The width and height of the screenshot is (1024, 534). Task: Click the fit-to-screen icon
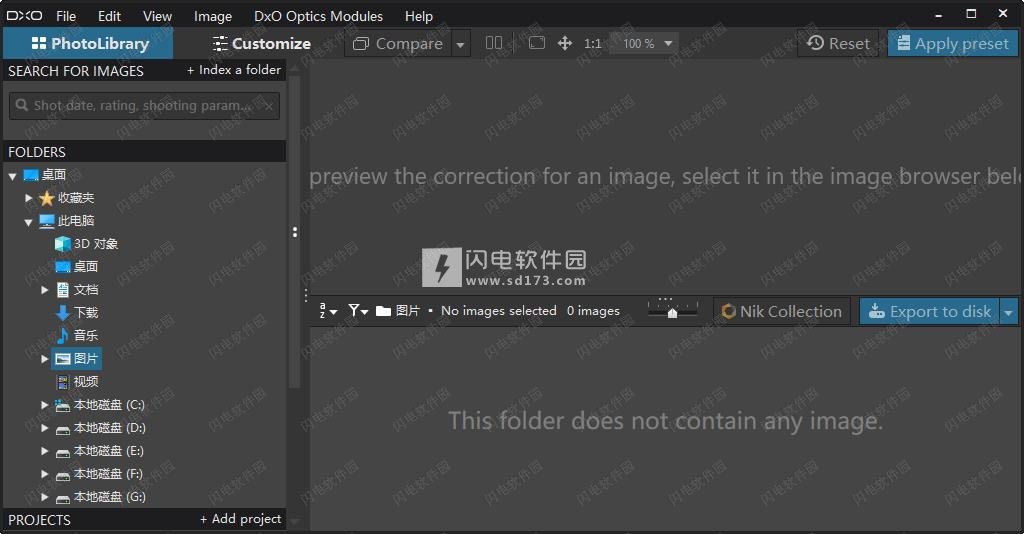pyautogui.click(x=537, y=43)
